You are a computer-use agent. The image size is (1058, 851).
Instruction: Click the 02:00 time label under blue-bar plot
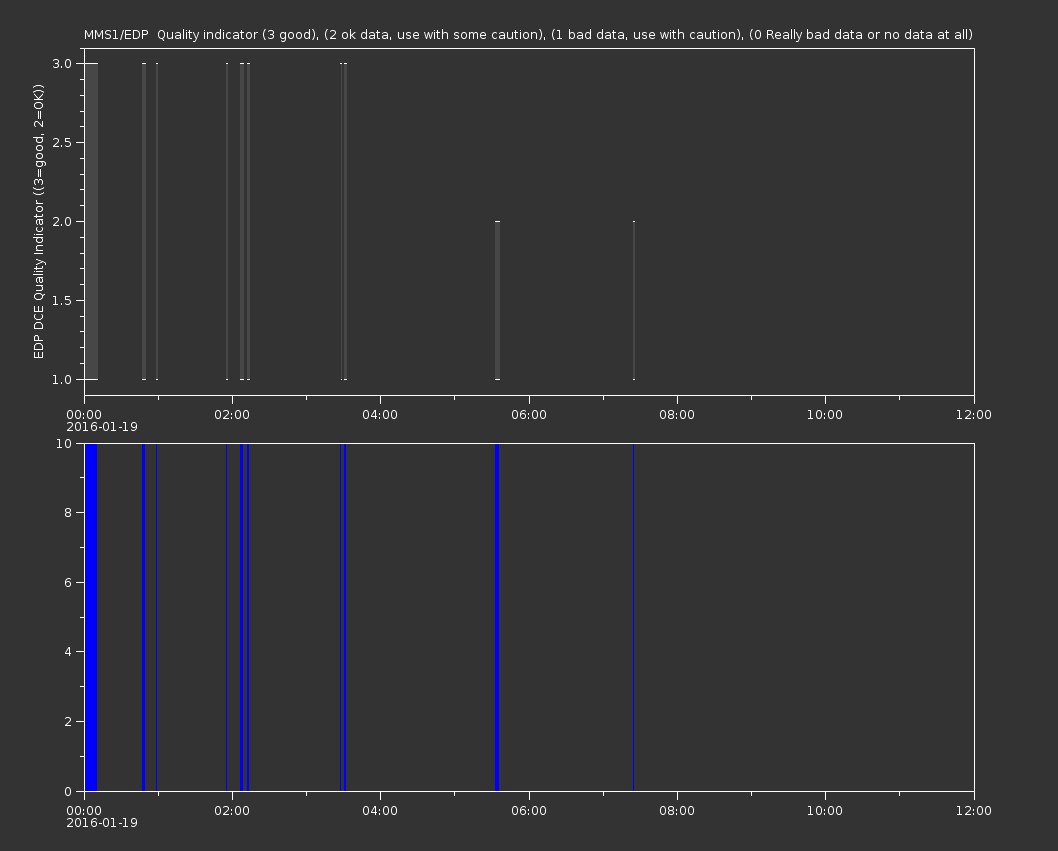click(232, 811)
